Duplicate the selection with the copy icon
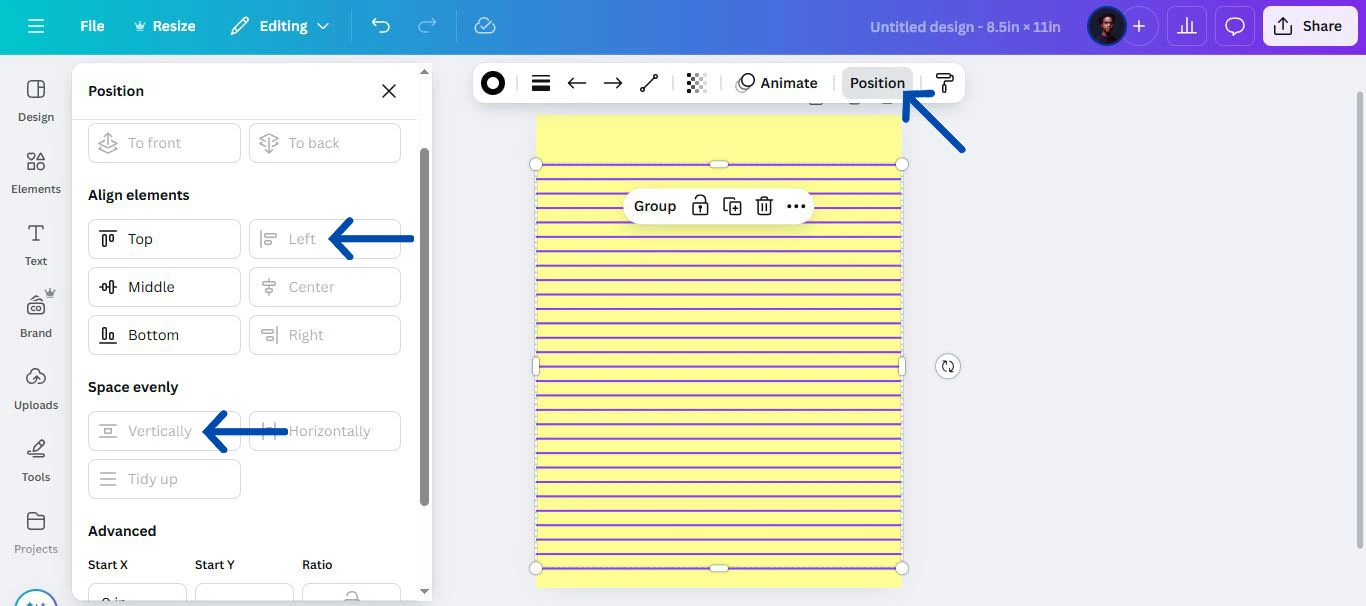 (732, 206)
